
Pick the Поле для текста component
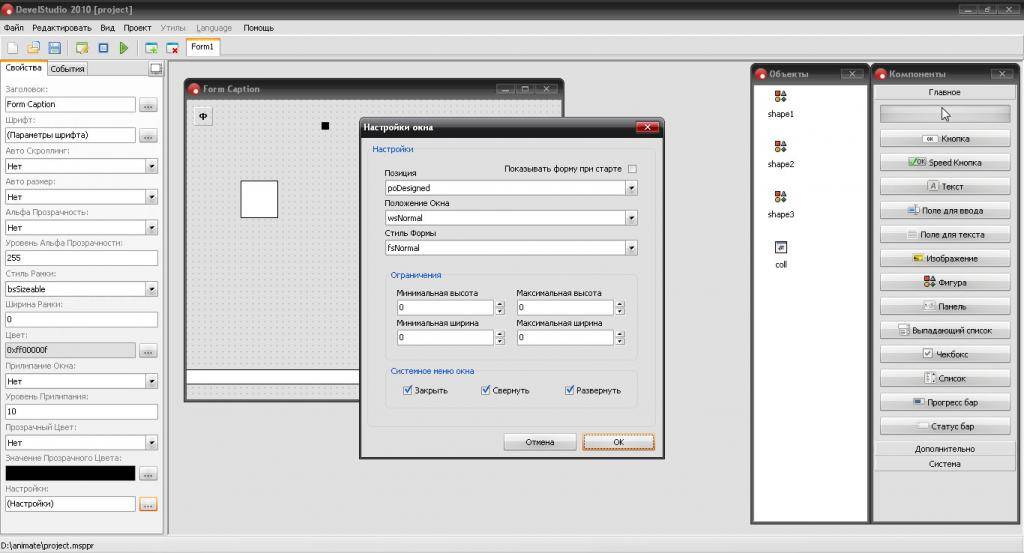945,234
